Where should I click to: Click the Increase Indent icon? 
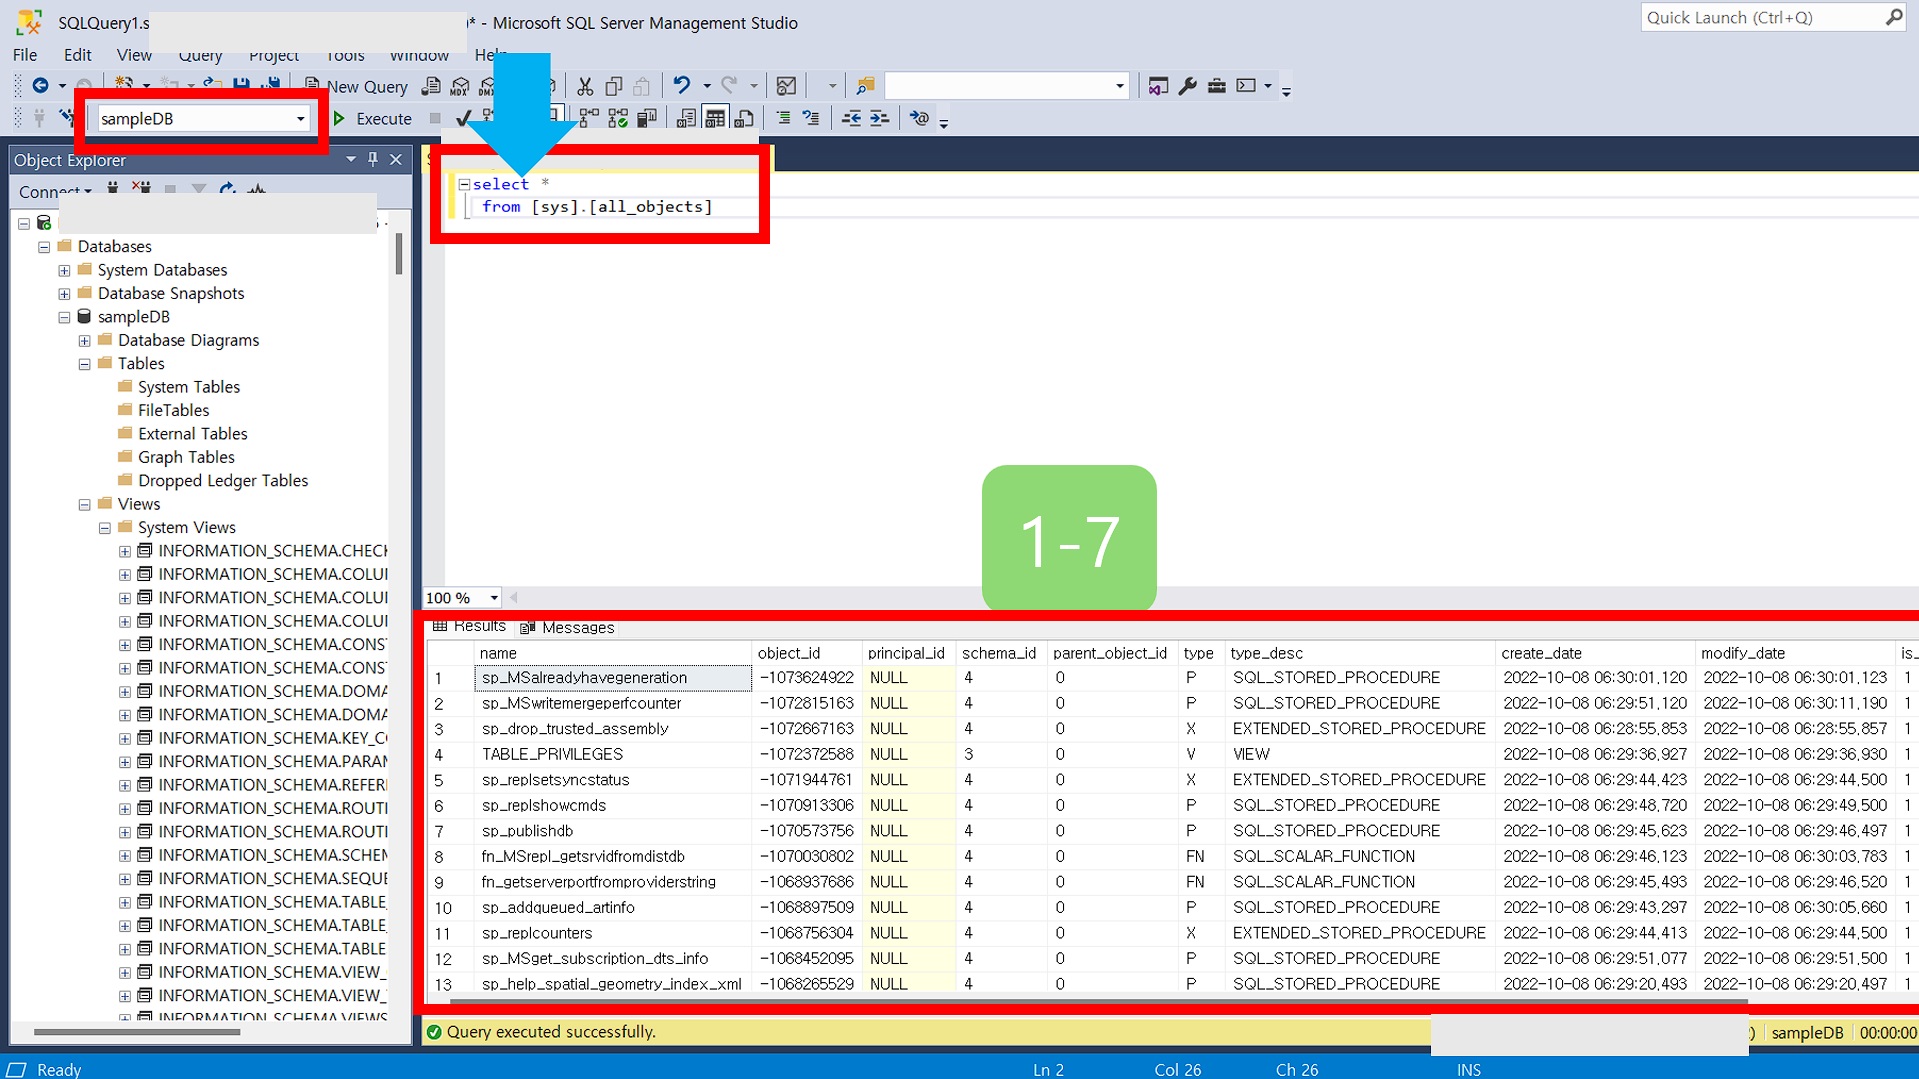tap(879, 118)
